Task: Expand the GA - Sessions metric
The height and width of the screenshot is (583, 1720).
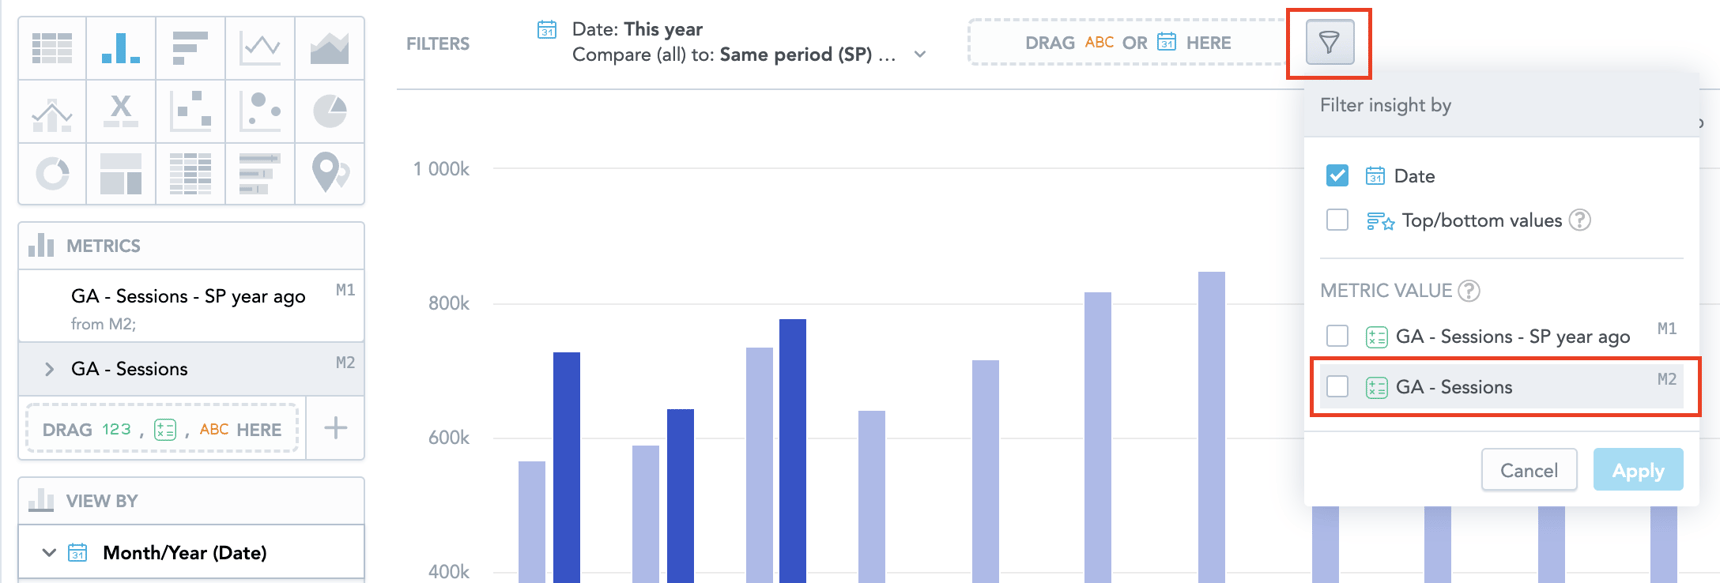Action: 48,369
